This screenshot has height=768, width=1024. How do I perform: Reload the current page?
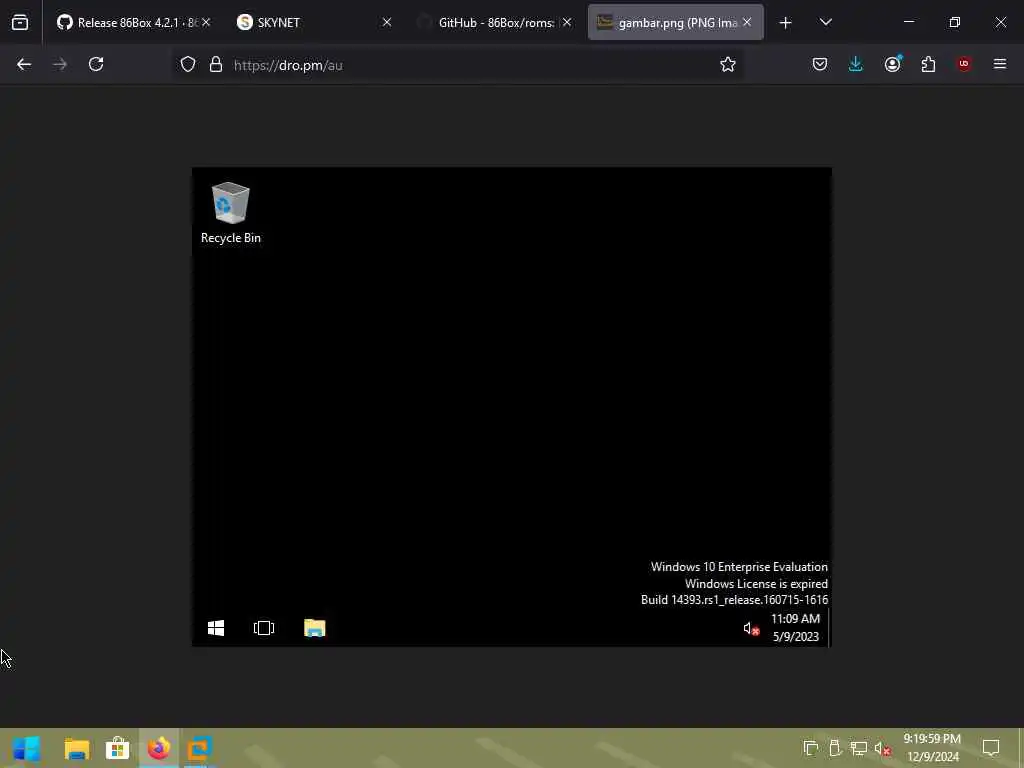96,64
